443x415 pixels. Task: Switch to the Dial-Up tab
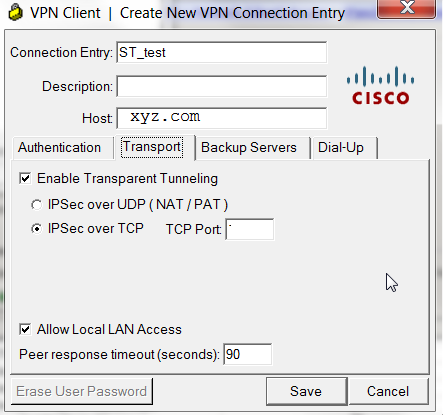pyautogui.click(x=341, y=148)
